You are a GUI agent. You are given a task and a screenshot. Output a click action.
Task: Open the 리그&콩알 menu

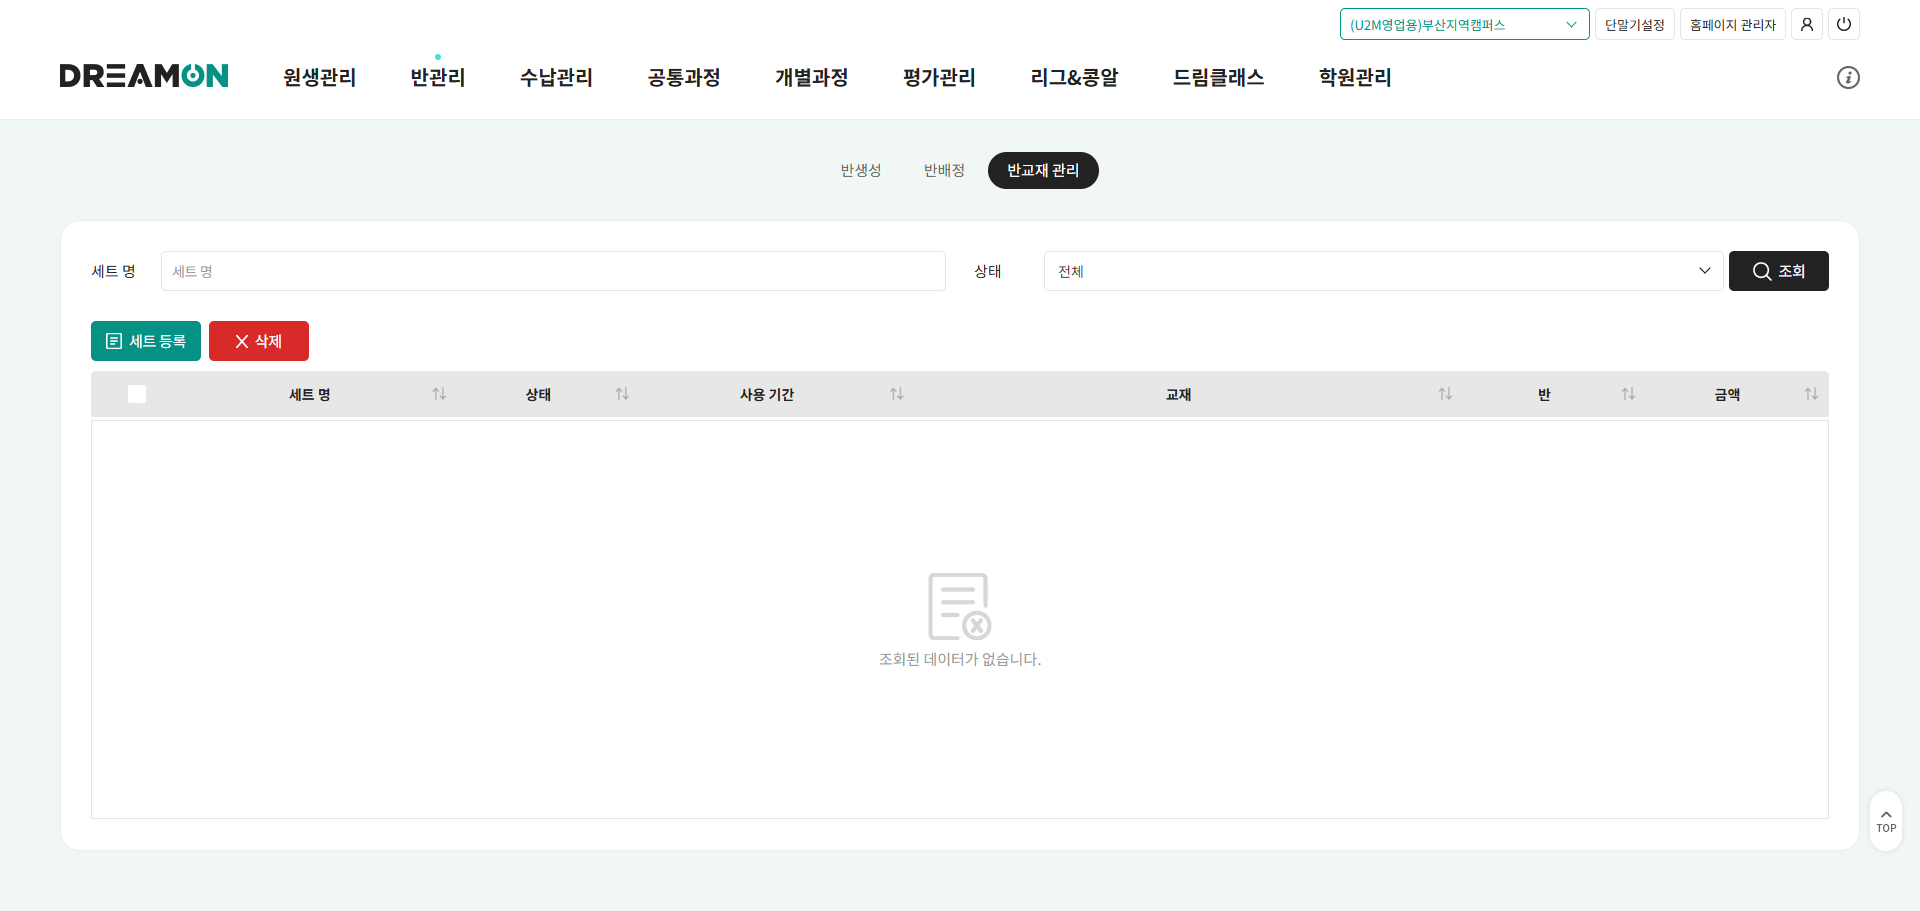coord(1074,77)
